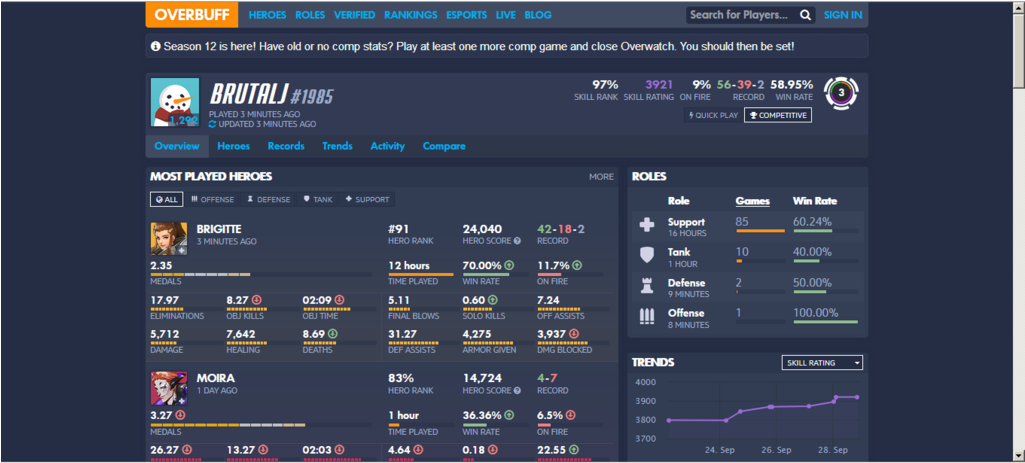Click the OVERBUFF logo
Screen dimensions: 1025x463
192,14
